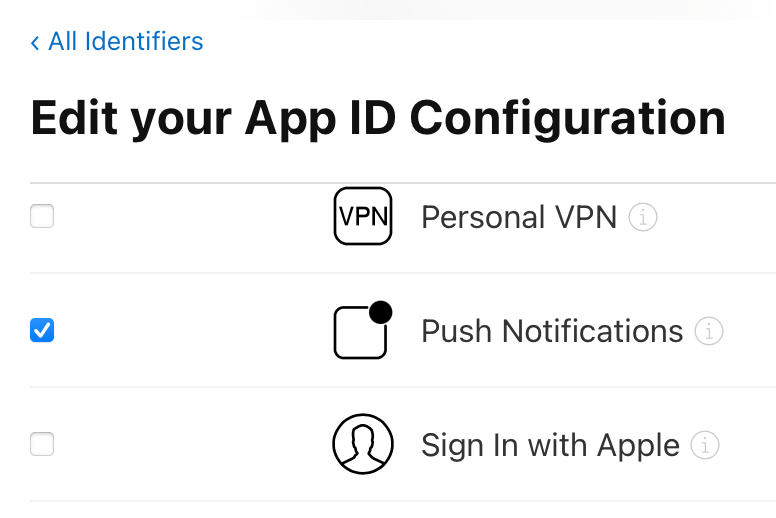Go back to All Identifiers
The image size is (776, 518).
125,42
